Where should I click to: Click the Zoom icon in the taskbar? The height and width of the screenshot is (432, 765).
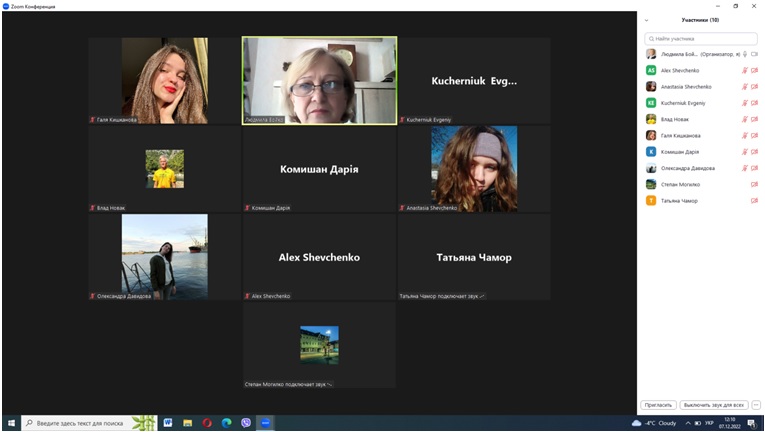click(265, 423)
